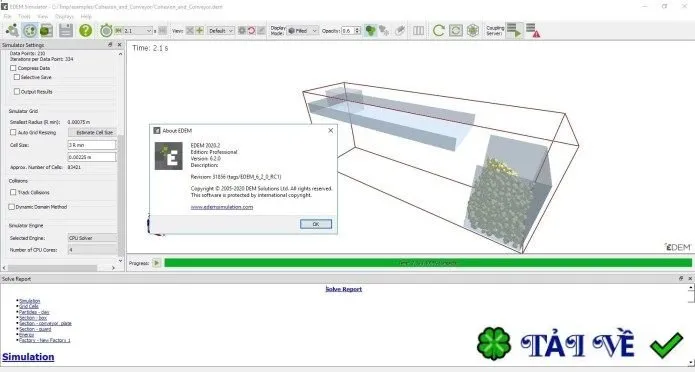Open help with the green question mark icon
This screenshot has height=372, width=695.
(86, 30)
